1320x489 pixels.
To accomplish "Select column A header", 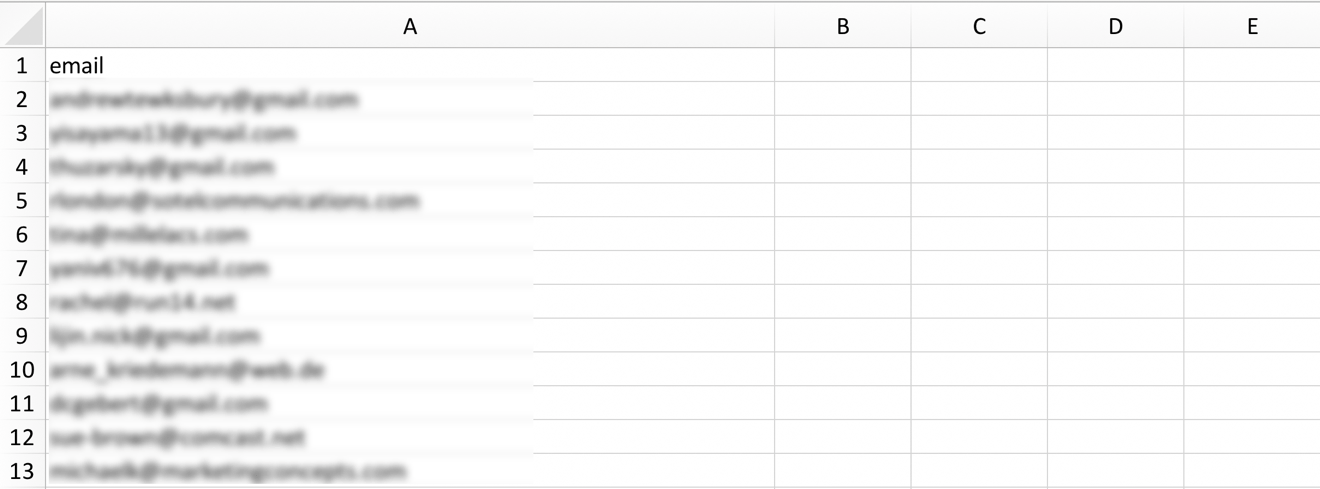I will [410, 27].
